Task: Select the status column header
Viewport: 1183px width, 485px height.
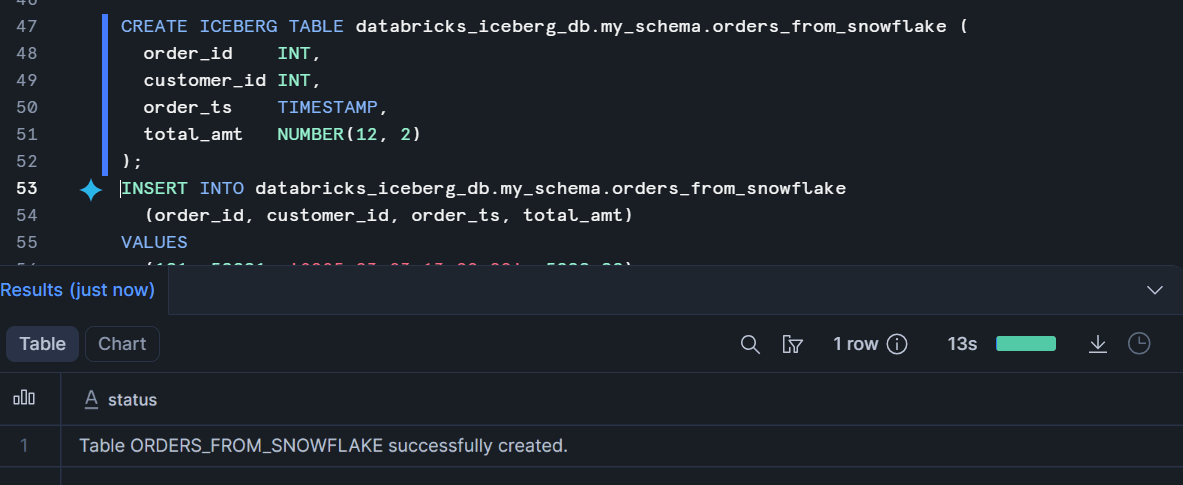Action: coord(132,400)
